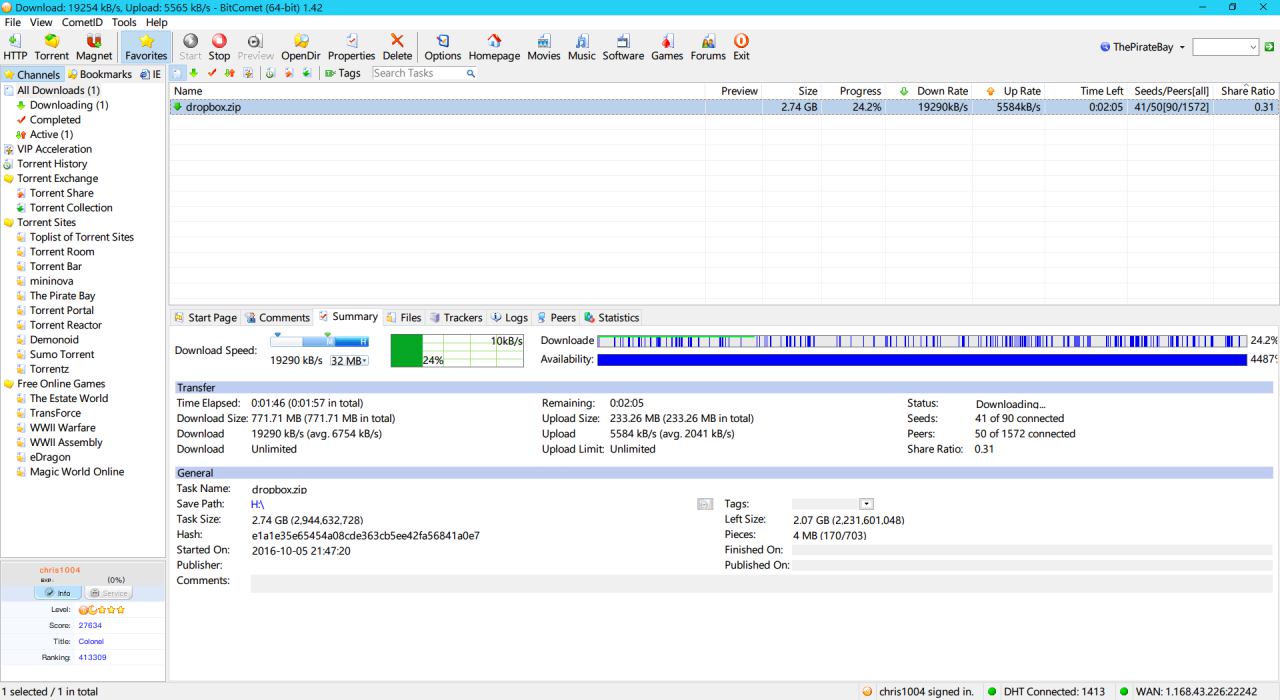Screen dimensions: 1280x700
Task: Click the blue Availability bar
Action: (921, 359)
